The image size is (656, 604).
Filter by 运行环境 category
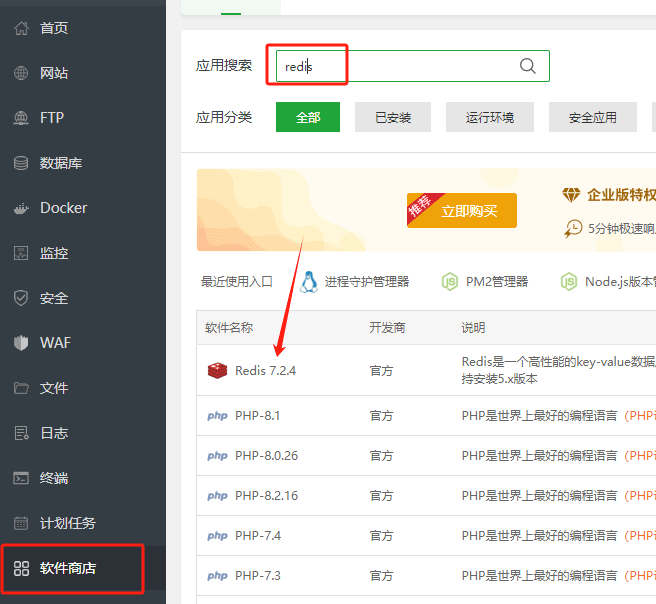coord(490,117)
